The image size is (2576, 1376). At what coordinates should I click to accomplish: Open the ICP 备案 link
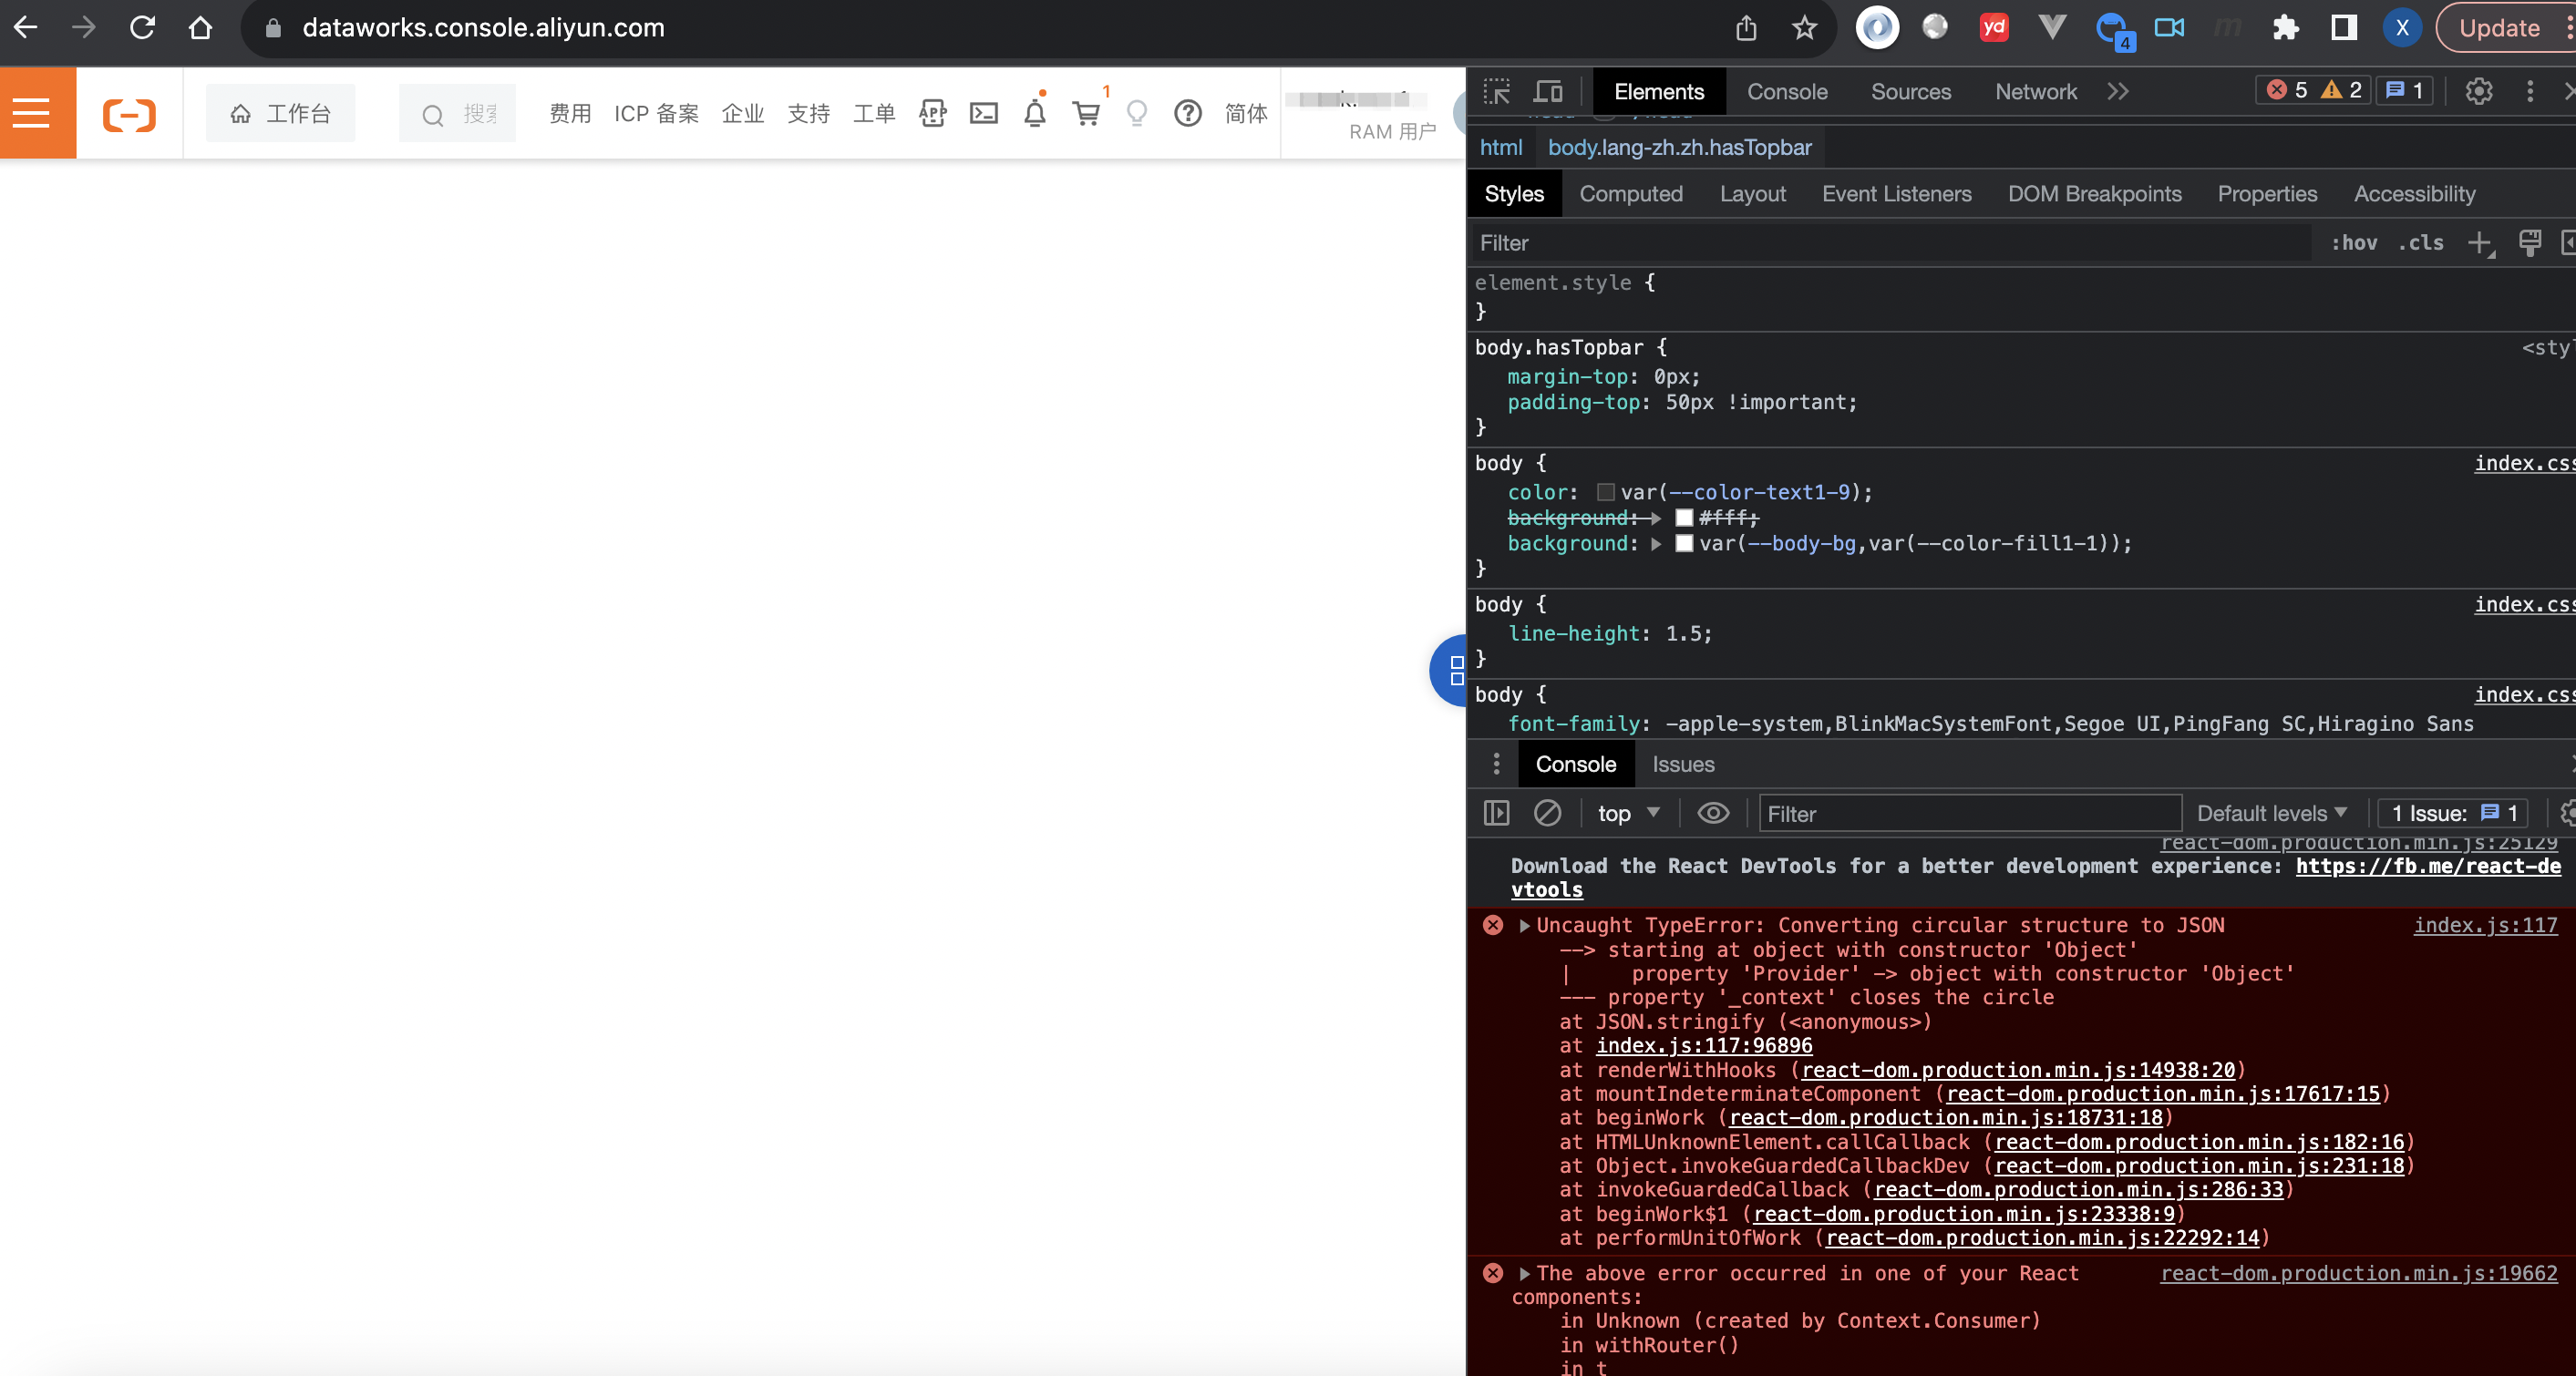tap(656, 114)
